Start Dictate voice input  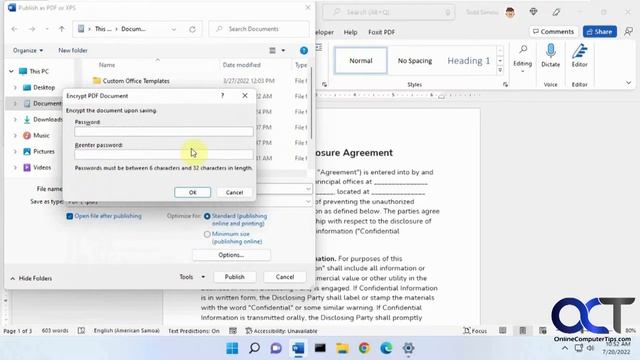(551, 56)
